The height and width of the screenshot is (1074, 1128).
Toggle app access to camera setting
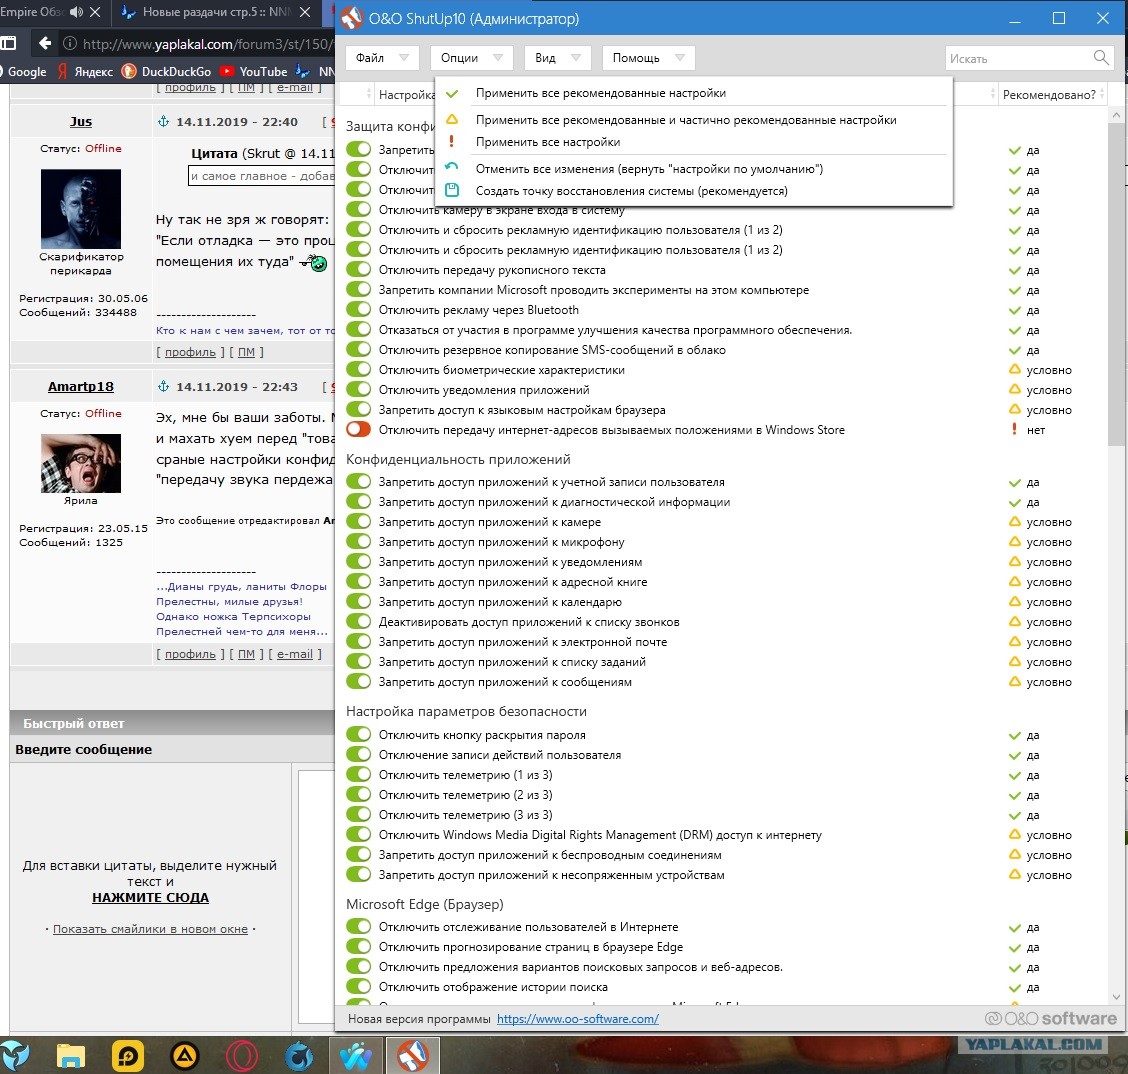point(358,522)
